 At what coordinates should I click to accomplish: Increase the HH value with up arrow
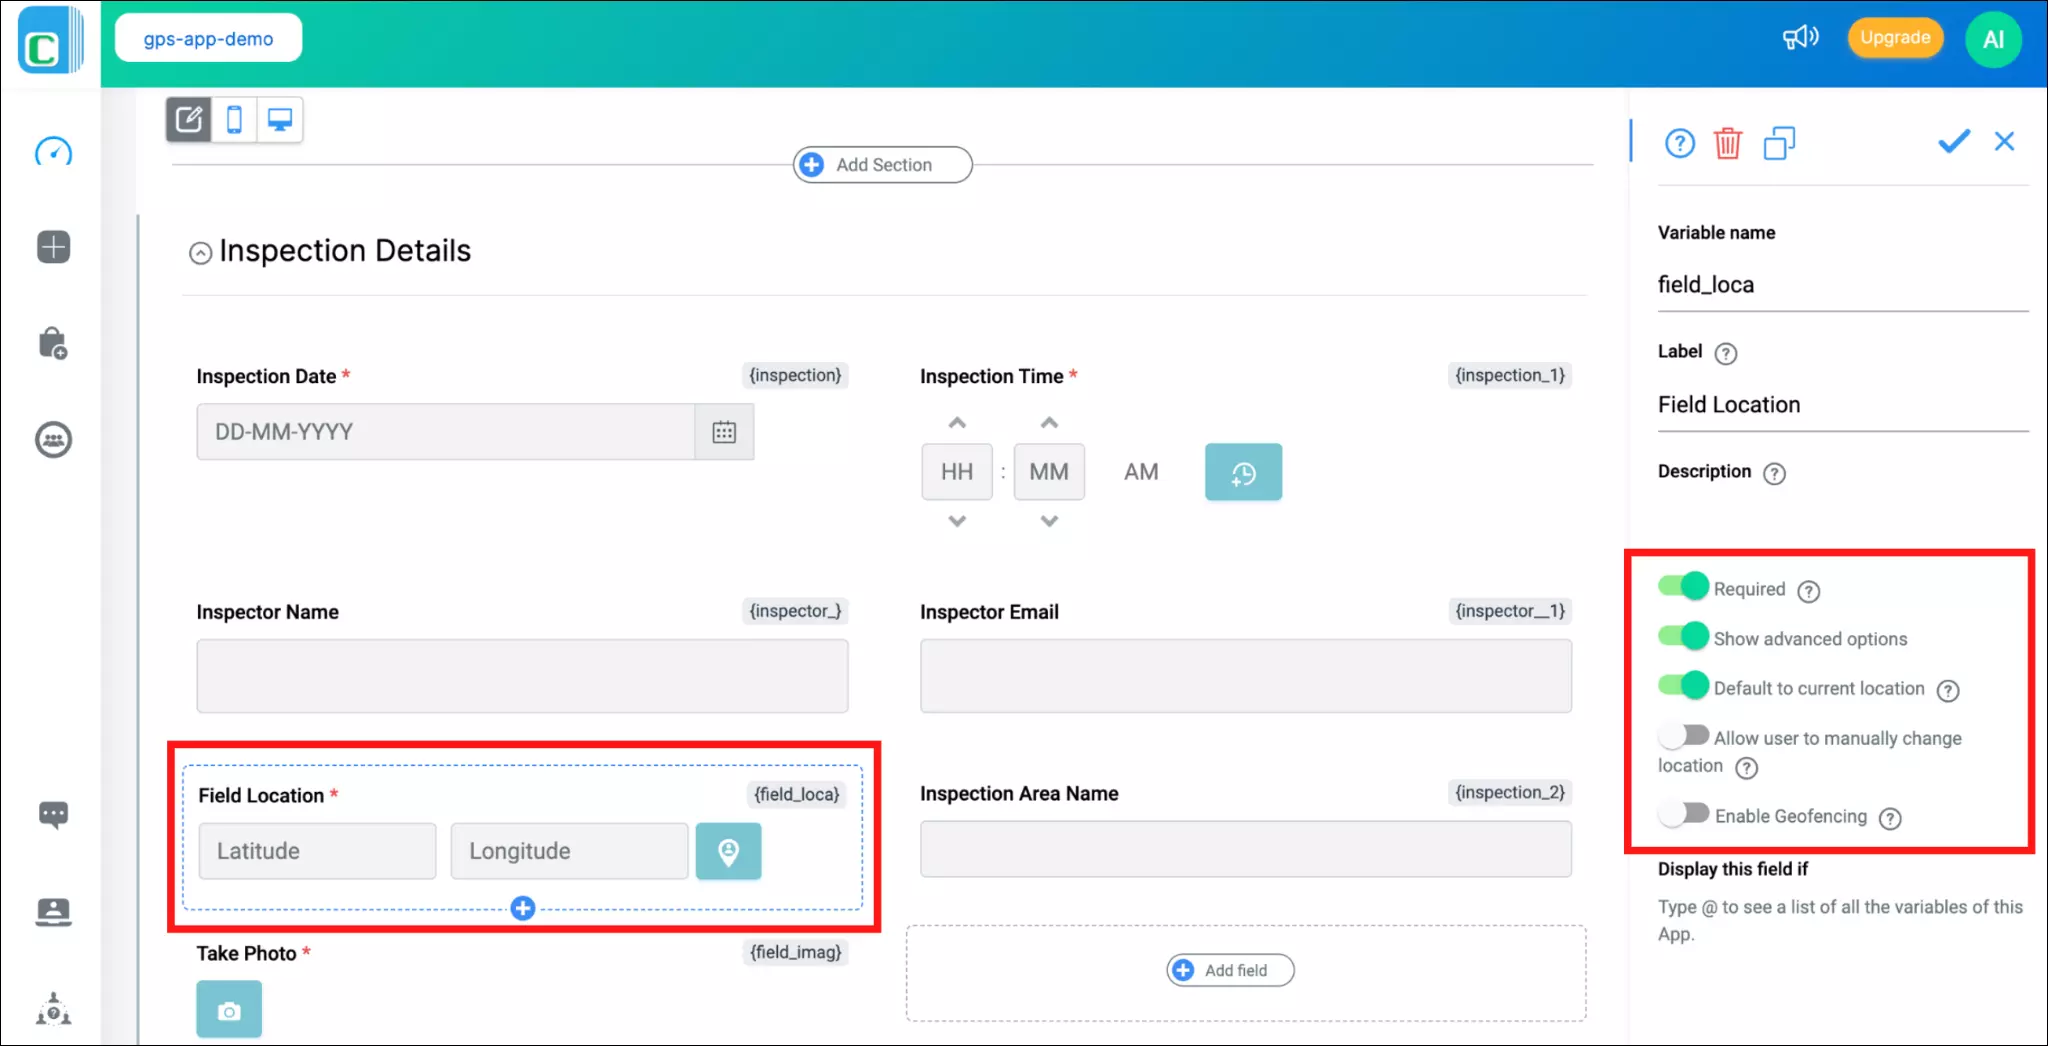pyautogui.click(x=956, y=421)
